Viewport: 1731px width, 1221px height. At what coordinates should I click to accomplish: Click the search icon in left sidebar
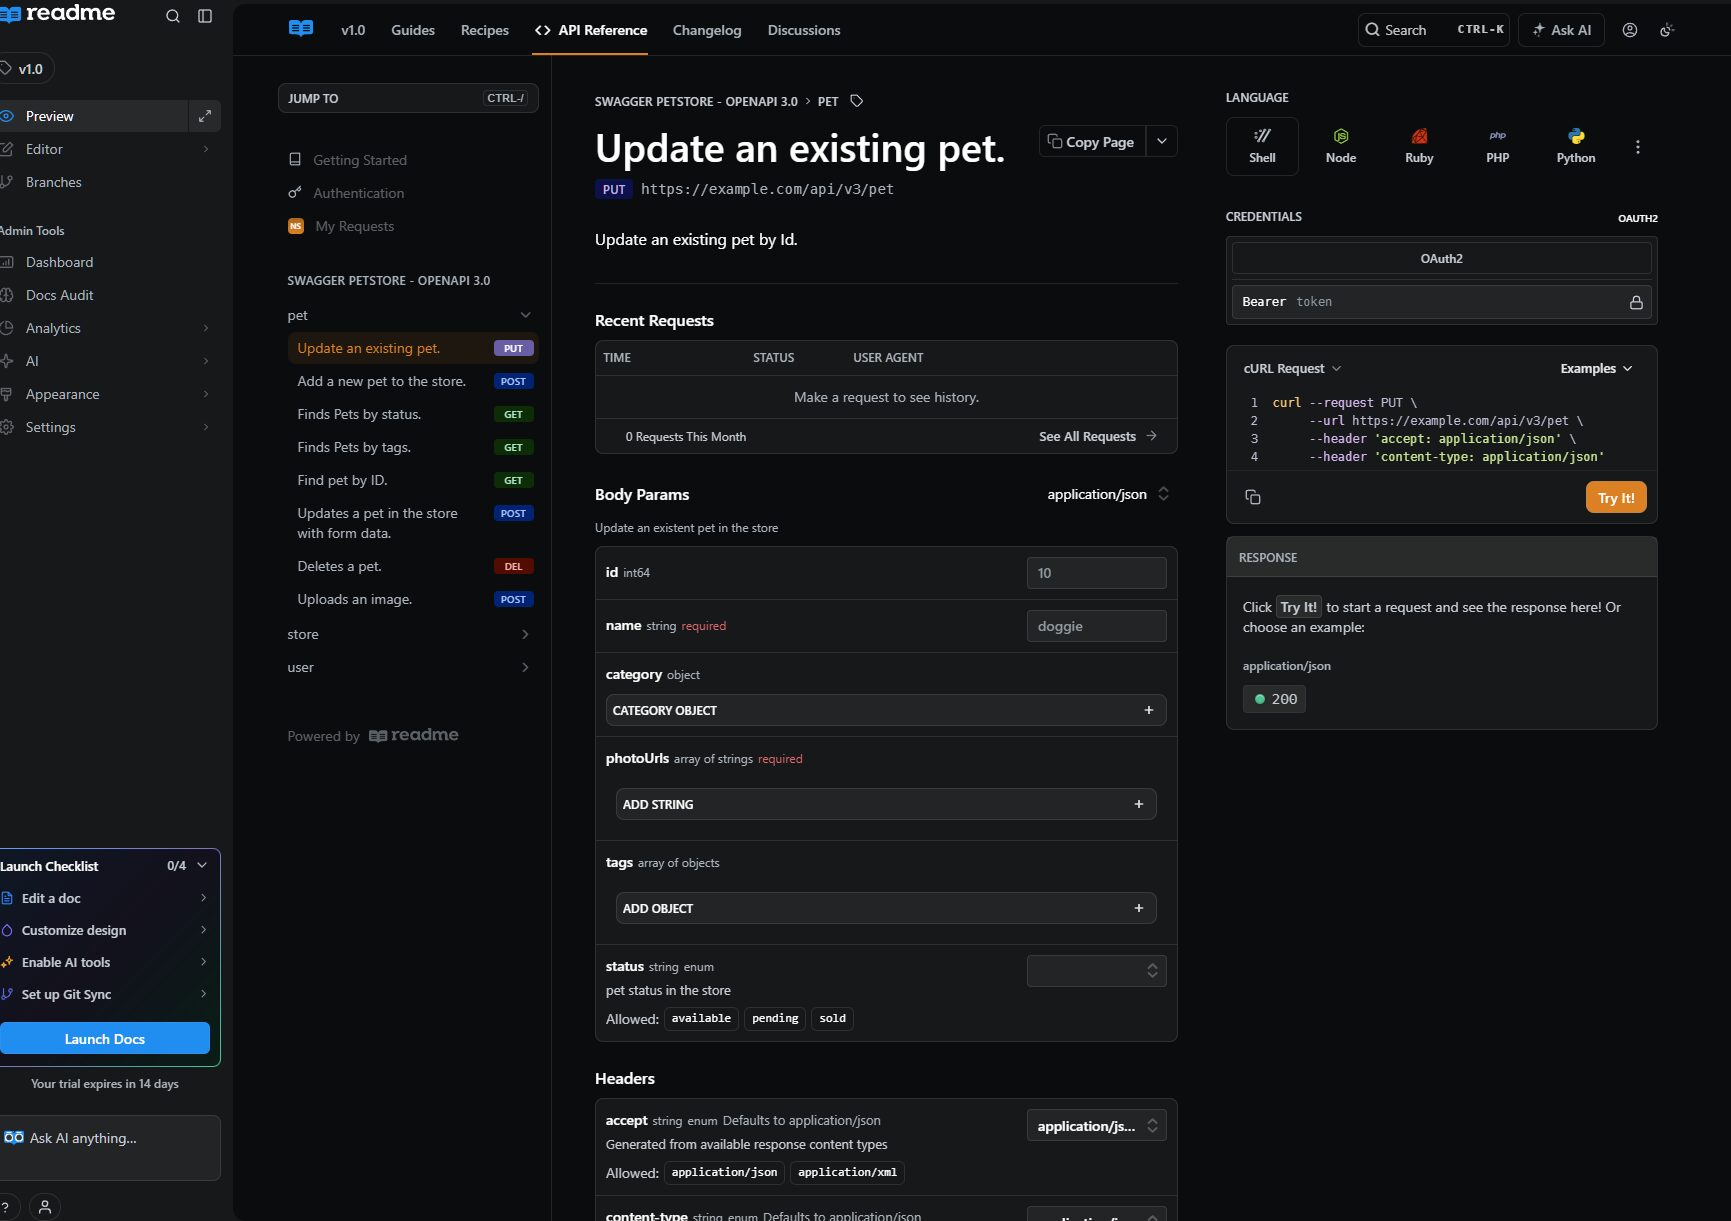(173, 16)
